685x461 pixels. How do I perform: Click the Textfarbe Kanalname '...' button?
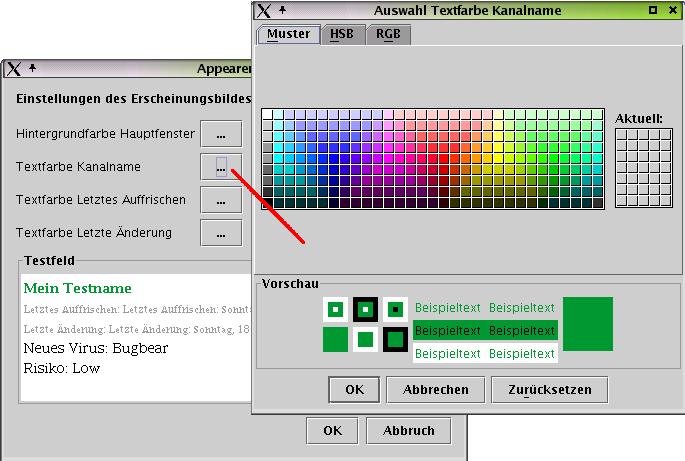[x=221, y=167]
